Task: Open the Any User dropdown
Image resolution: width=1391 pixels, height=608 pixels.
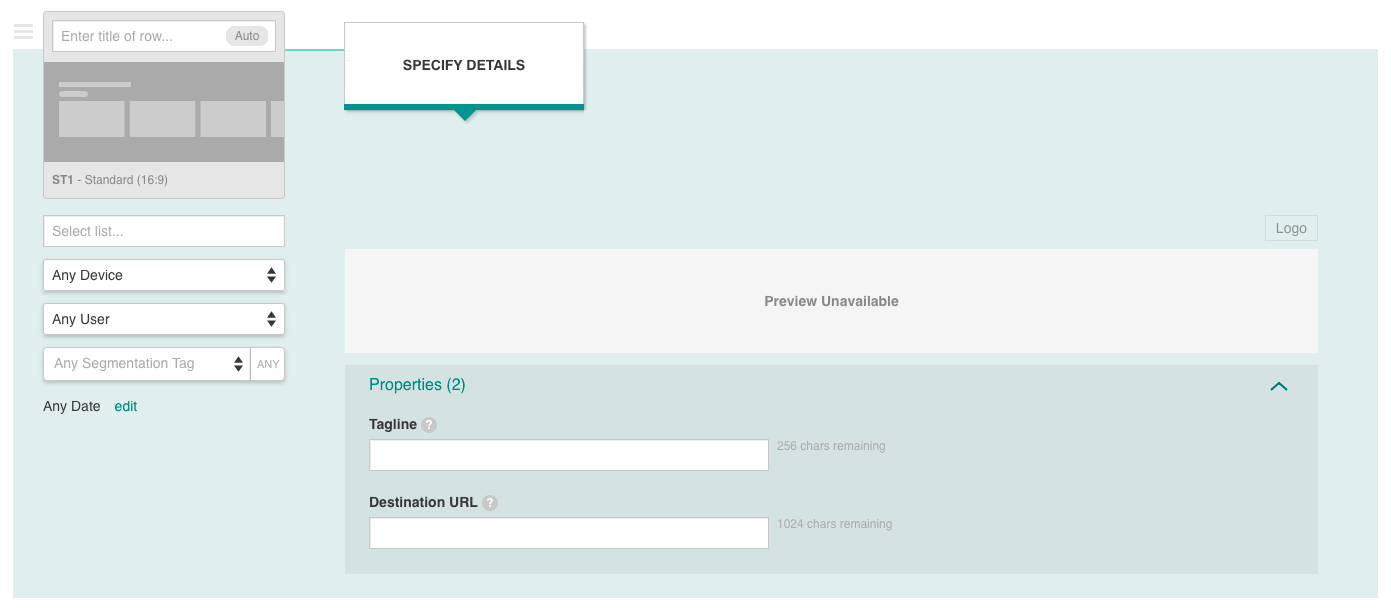Action: (164, 319)
